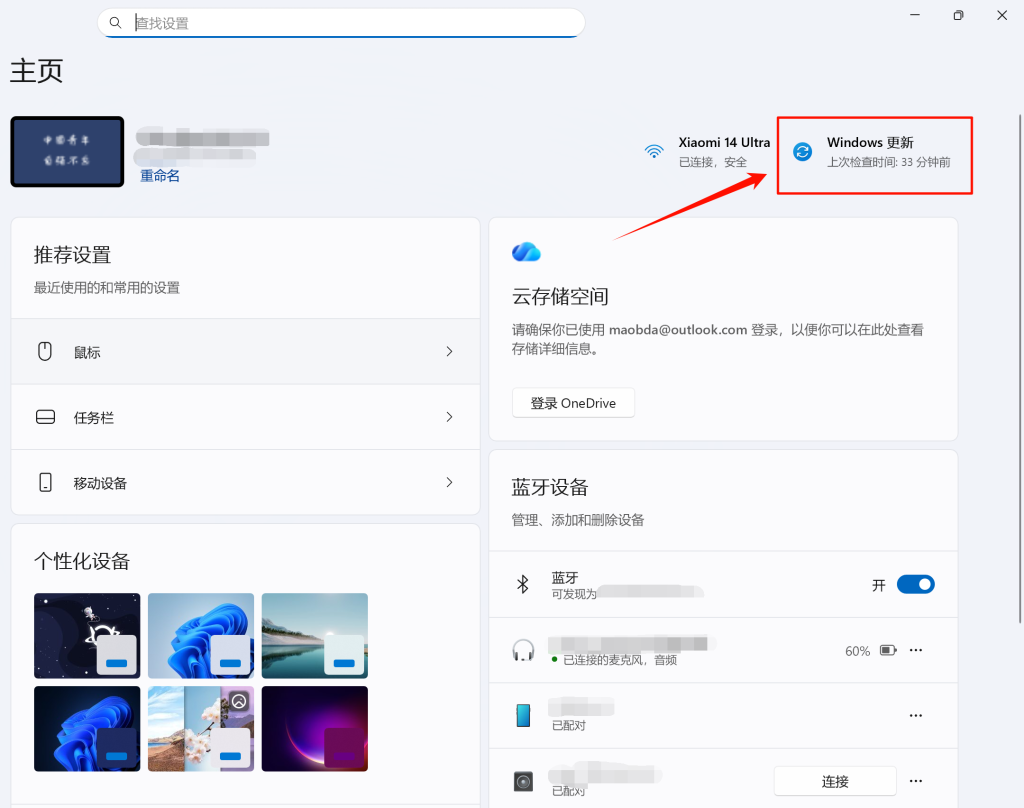Image resolution: width=1024 pixels, height=808 pixels.
Task: Open more options for the headphone device
Action: [915, 649]
